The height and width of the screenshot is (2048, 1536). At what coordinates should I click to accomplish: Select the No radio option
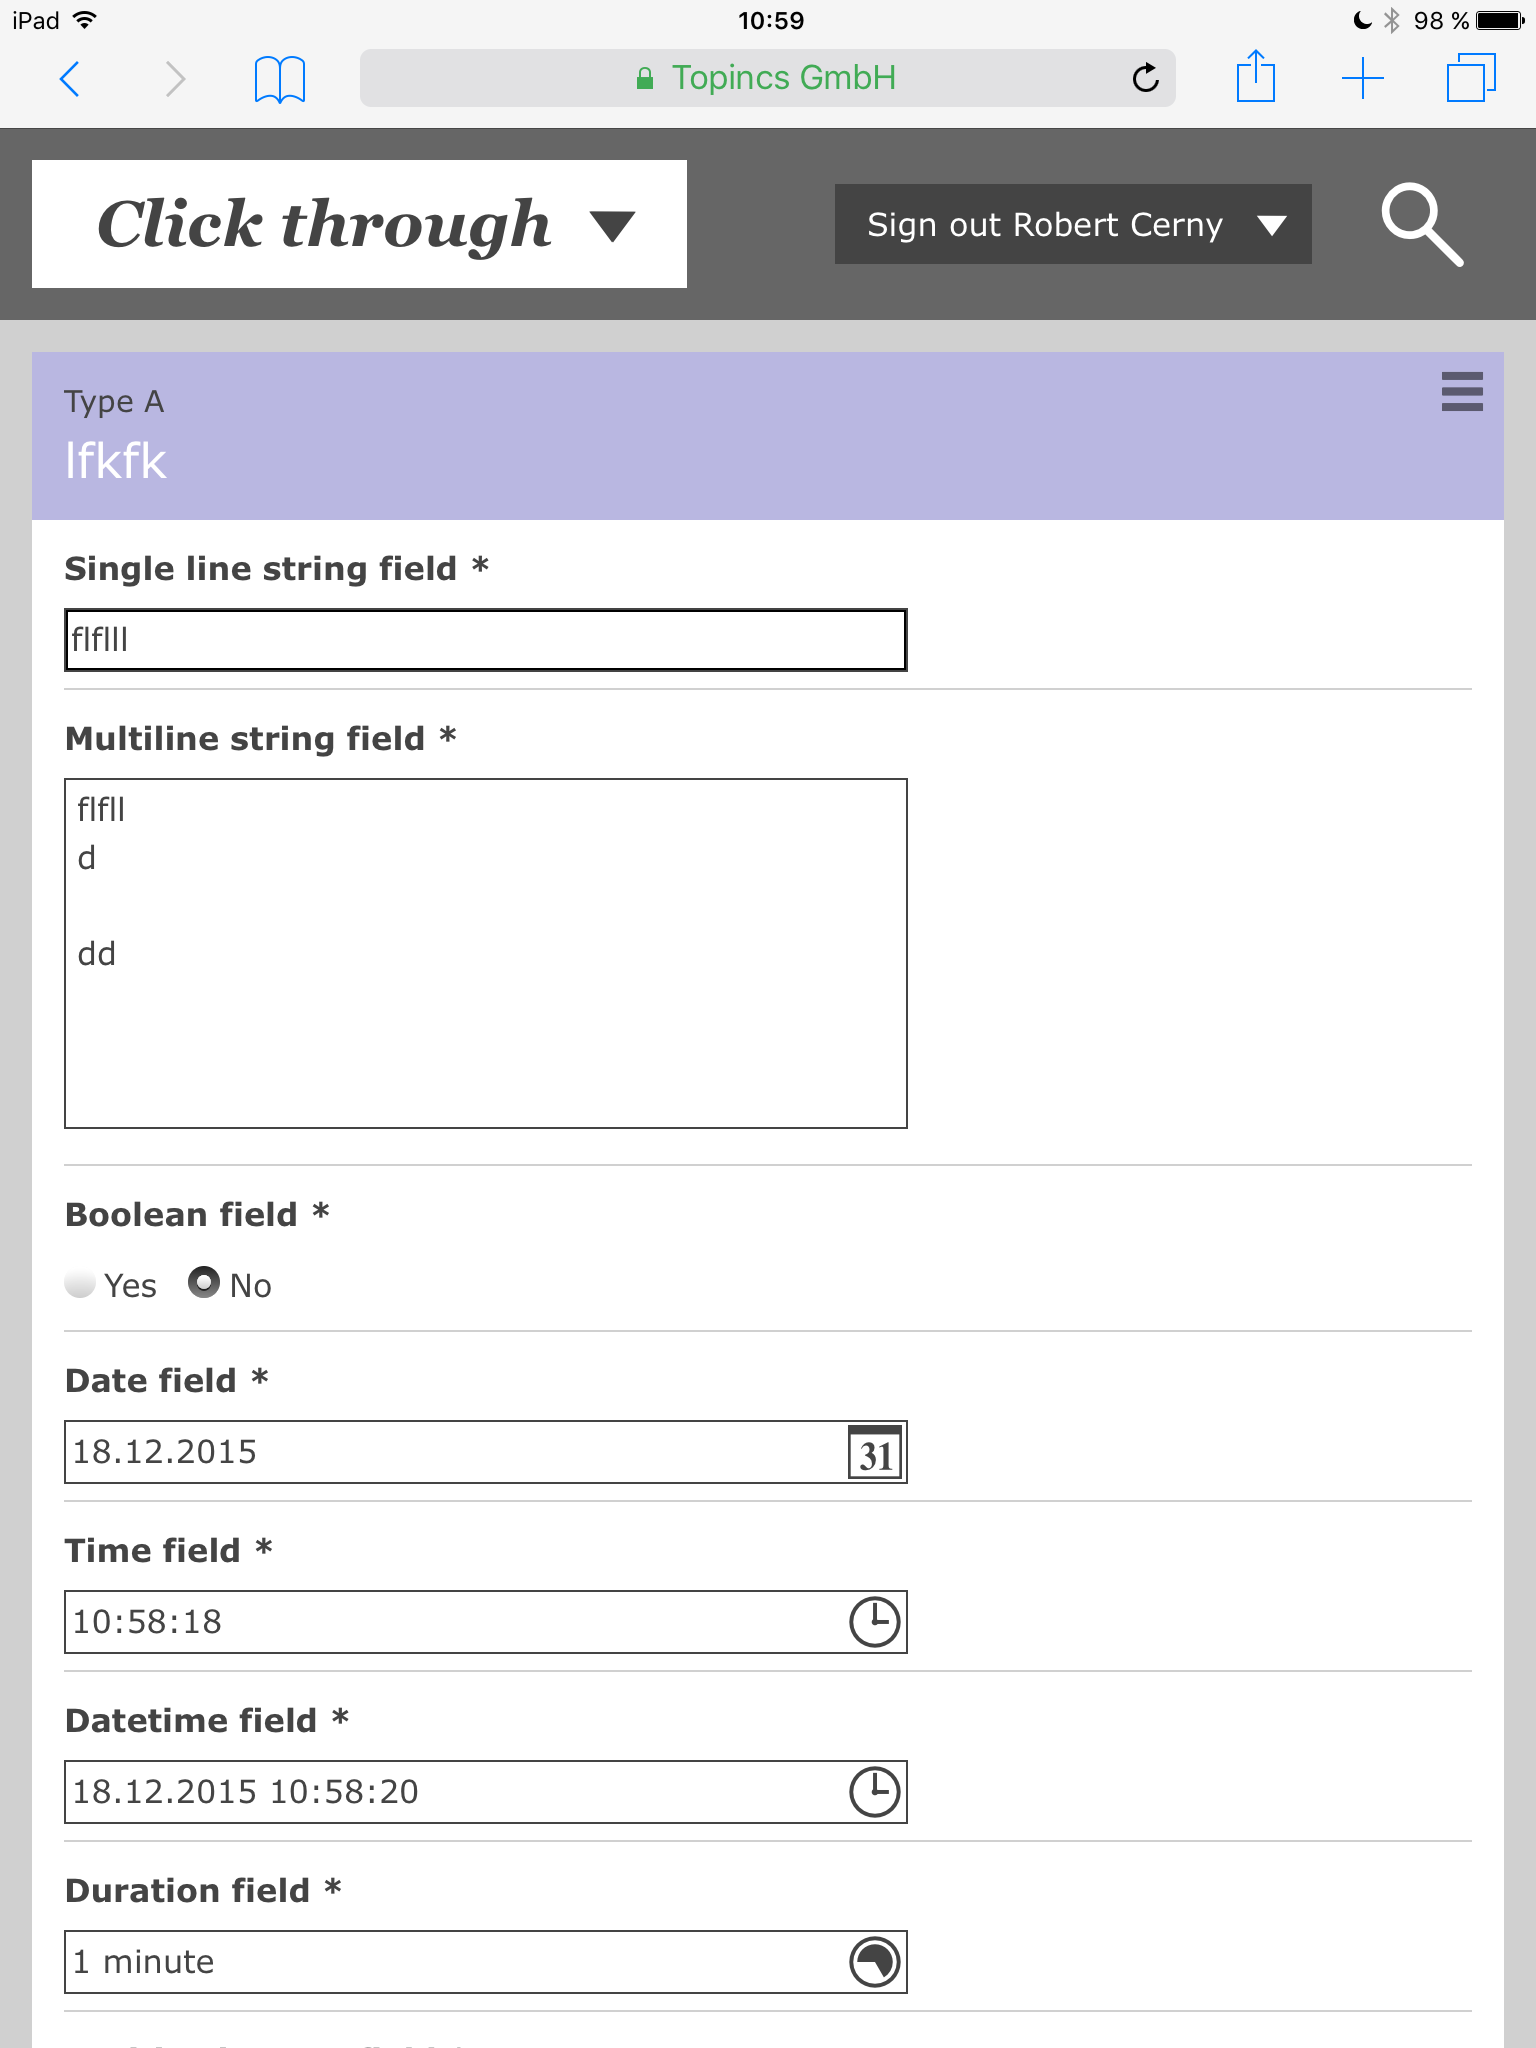point(204,1283)
